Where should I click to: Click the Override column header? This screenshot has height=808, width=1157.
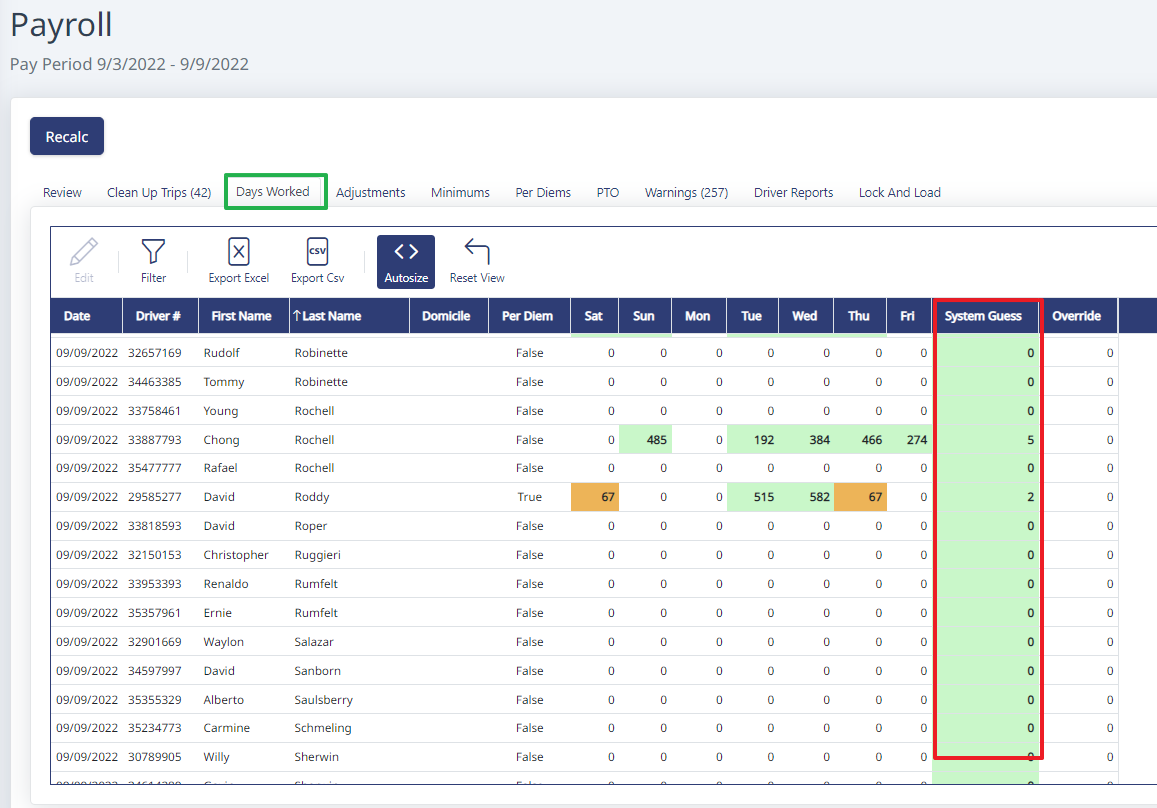coord(1076,316)
